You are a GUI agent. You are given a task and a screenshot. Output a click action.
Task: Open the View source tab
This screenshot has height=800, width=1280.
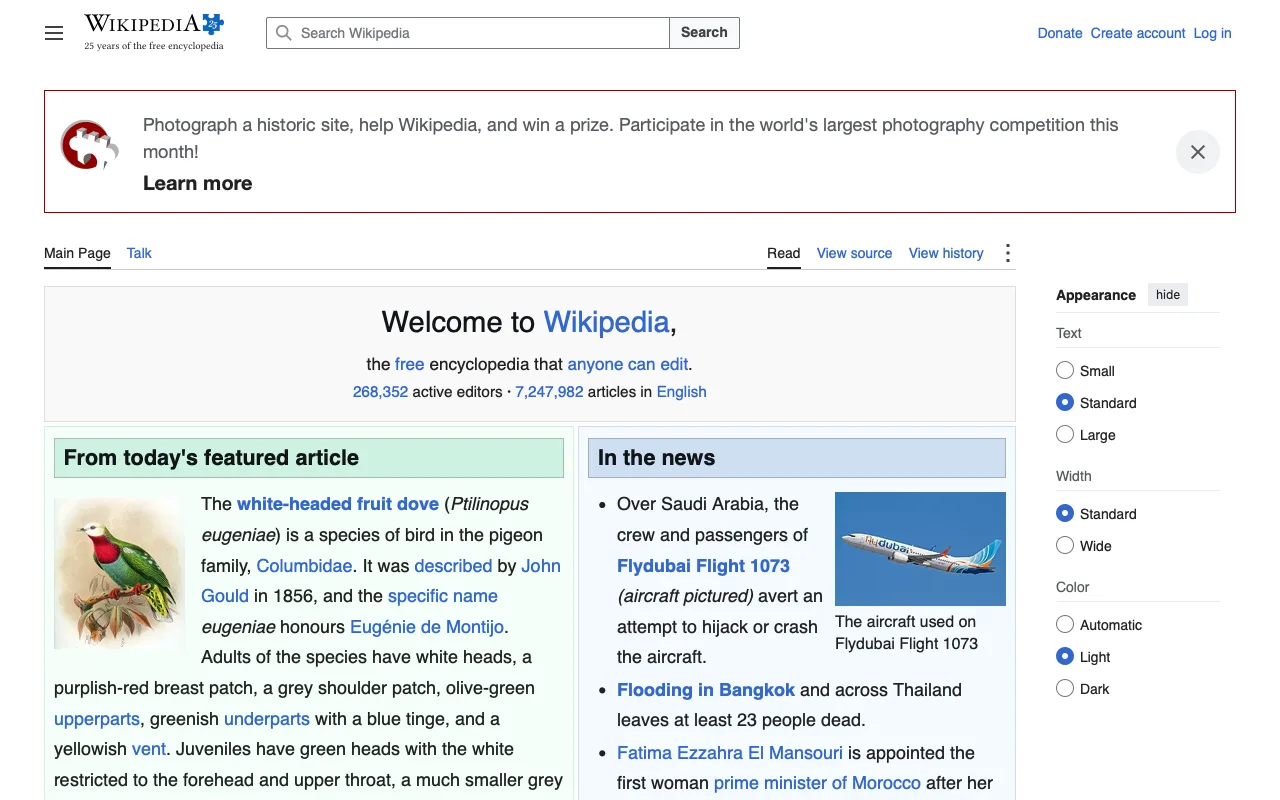[x=854, y=253]
